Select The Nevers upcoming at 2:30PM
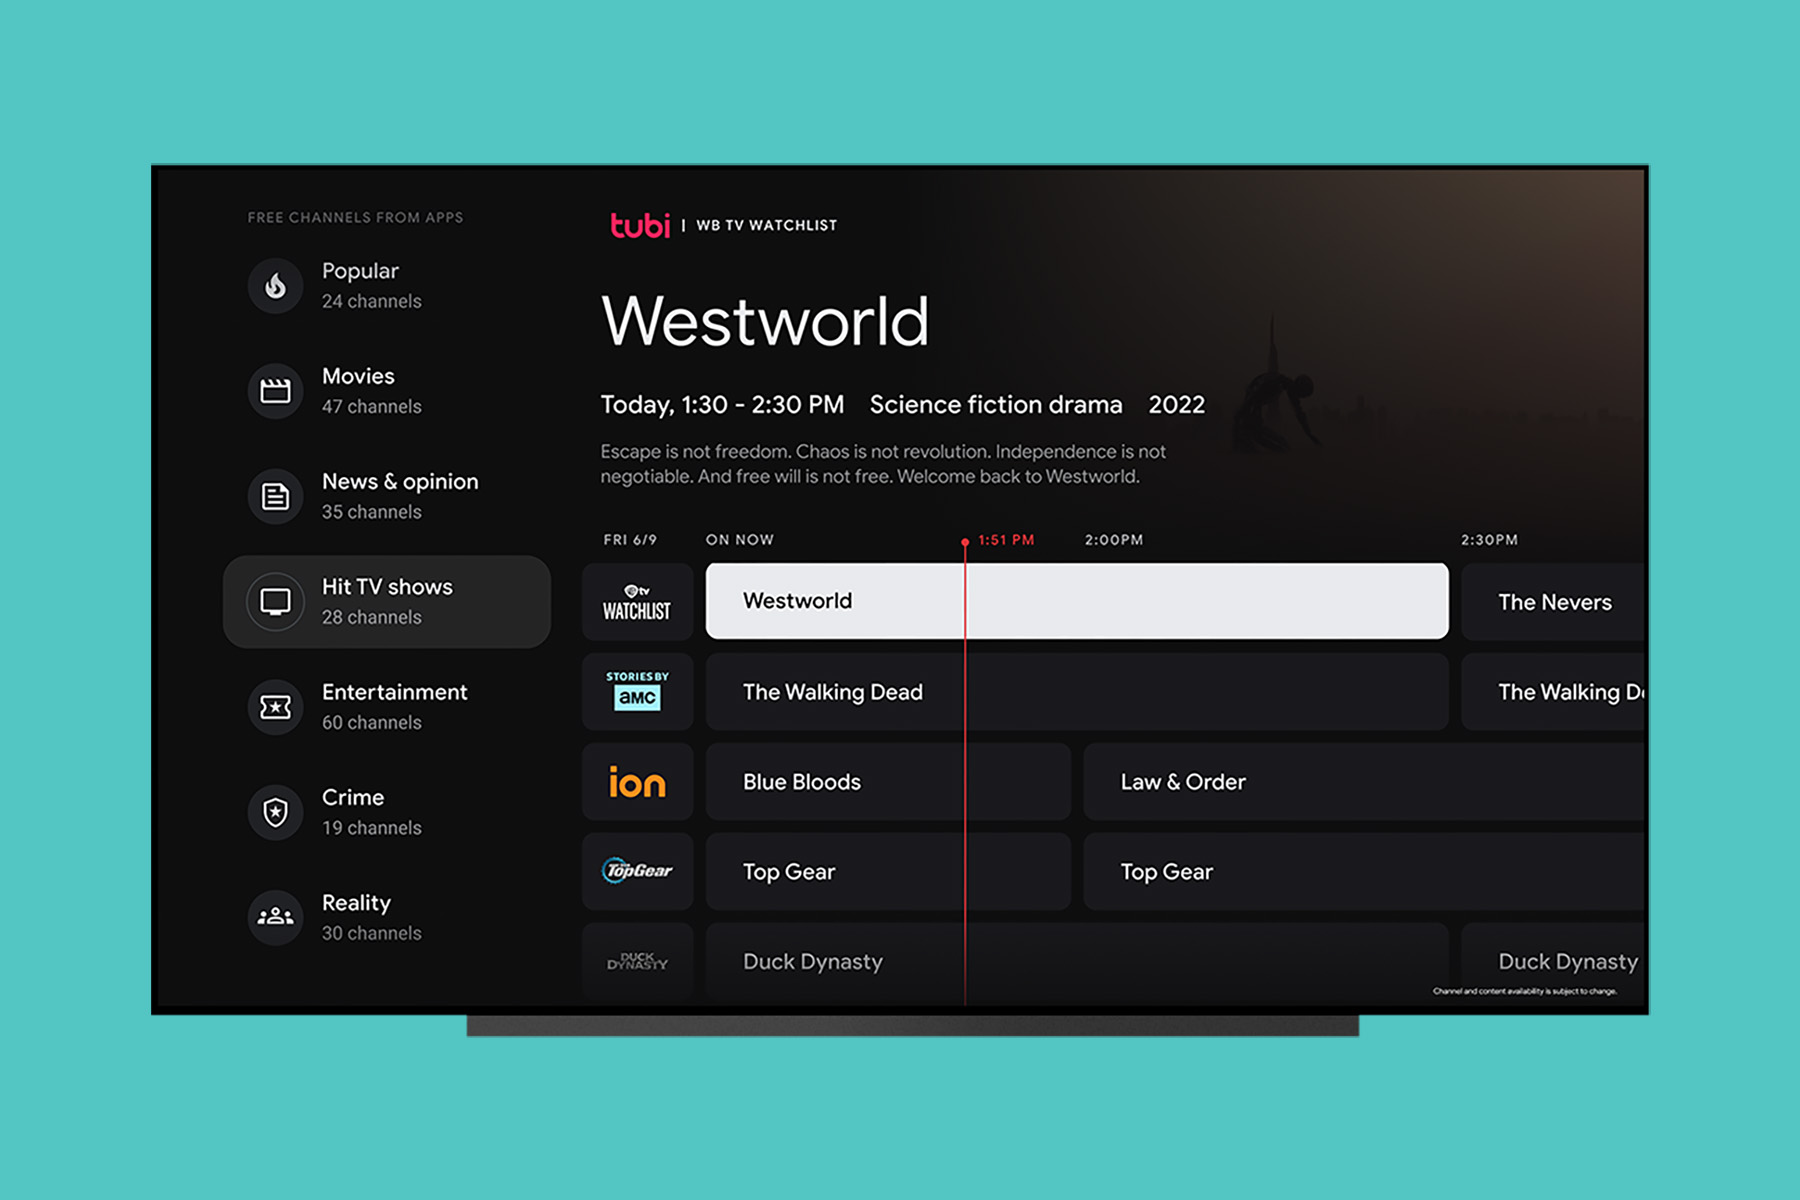Screen dimensions: 1800x1200 (x=1555, y=601)
